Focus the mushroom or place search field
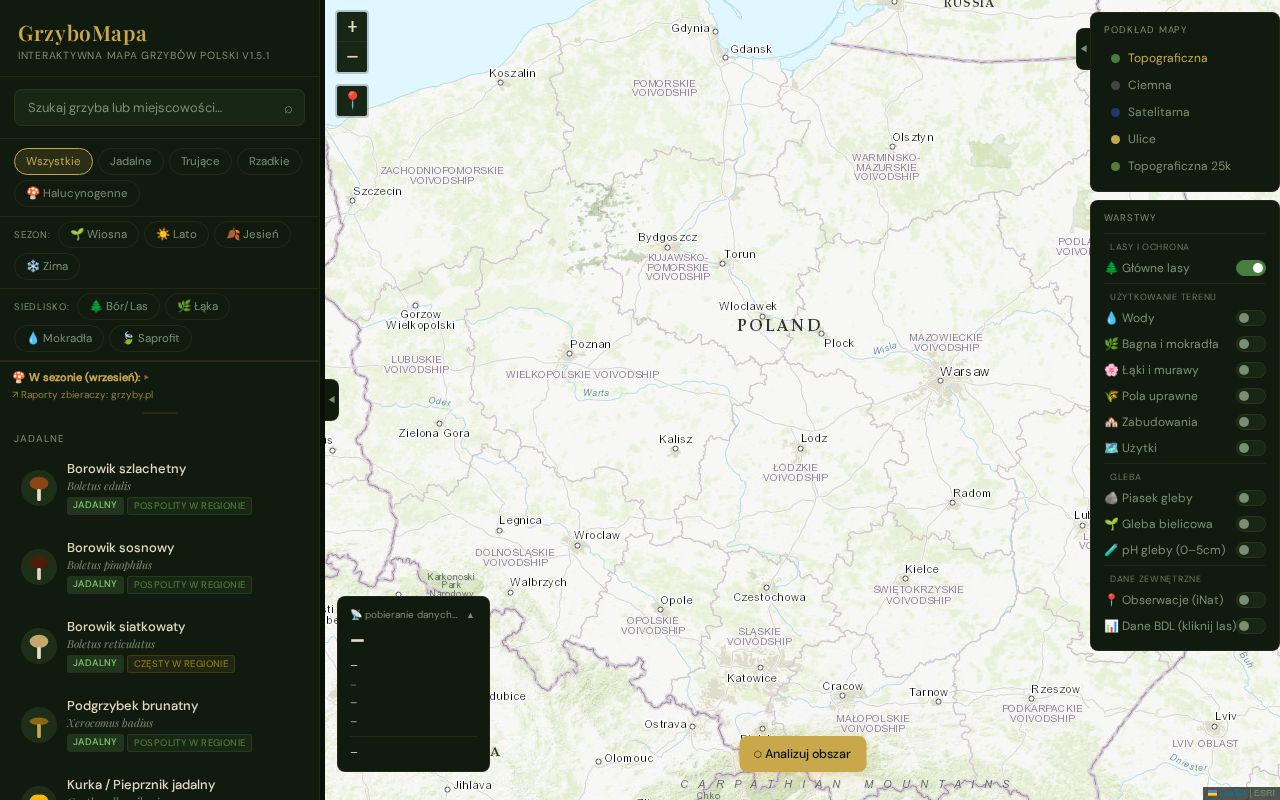Viewport: 1280px width, 800px height. [159, 107]
